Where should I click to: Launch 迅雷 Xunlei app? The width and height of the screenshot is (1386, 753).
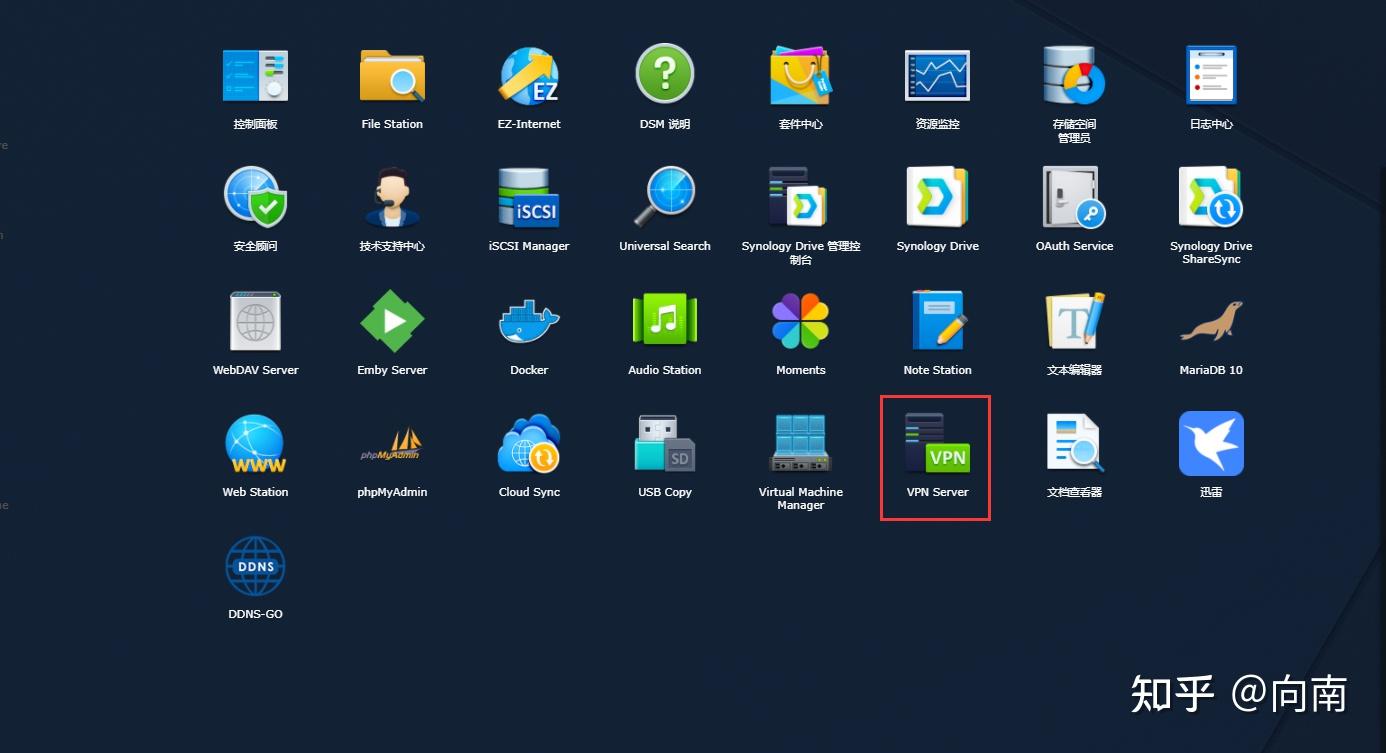pos(1211,443)
